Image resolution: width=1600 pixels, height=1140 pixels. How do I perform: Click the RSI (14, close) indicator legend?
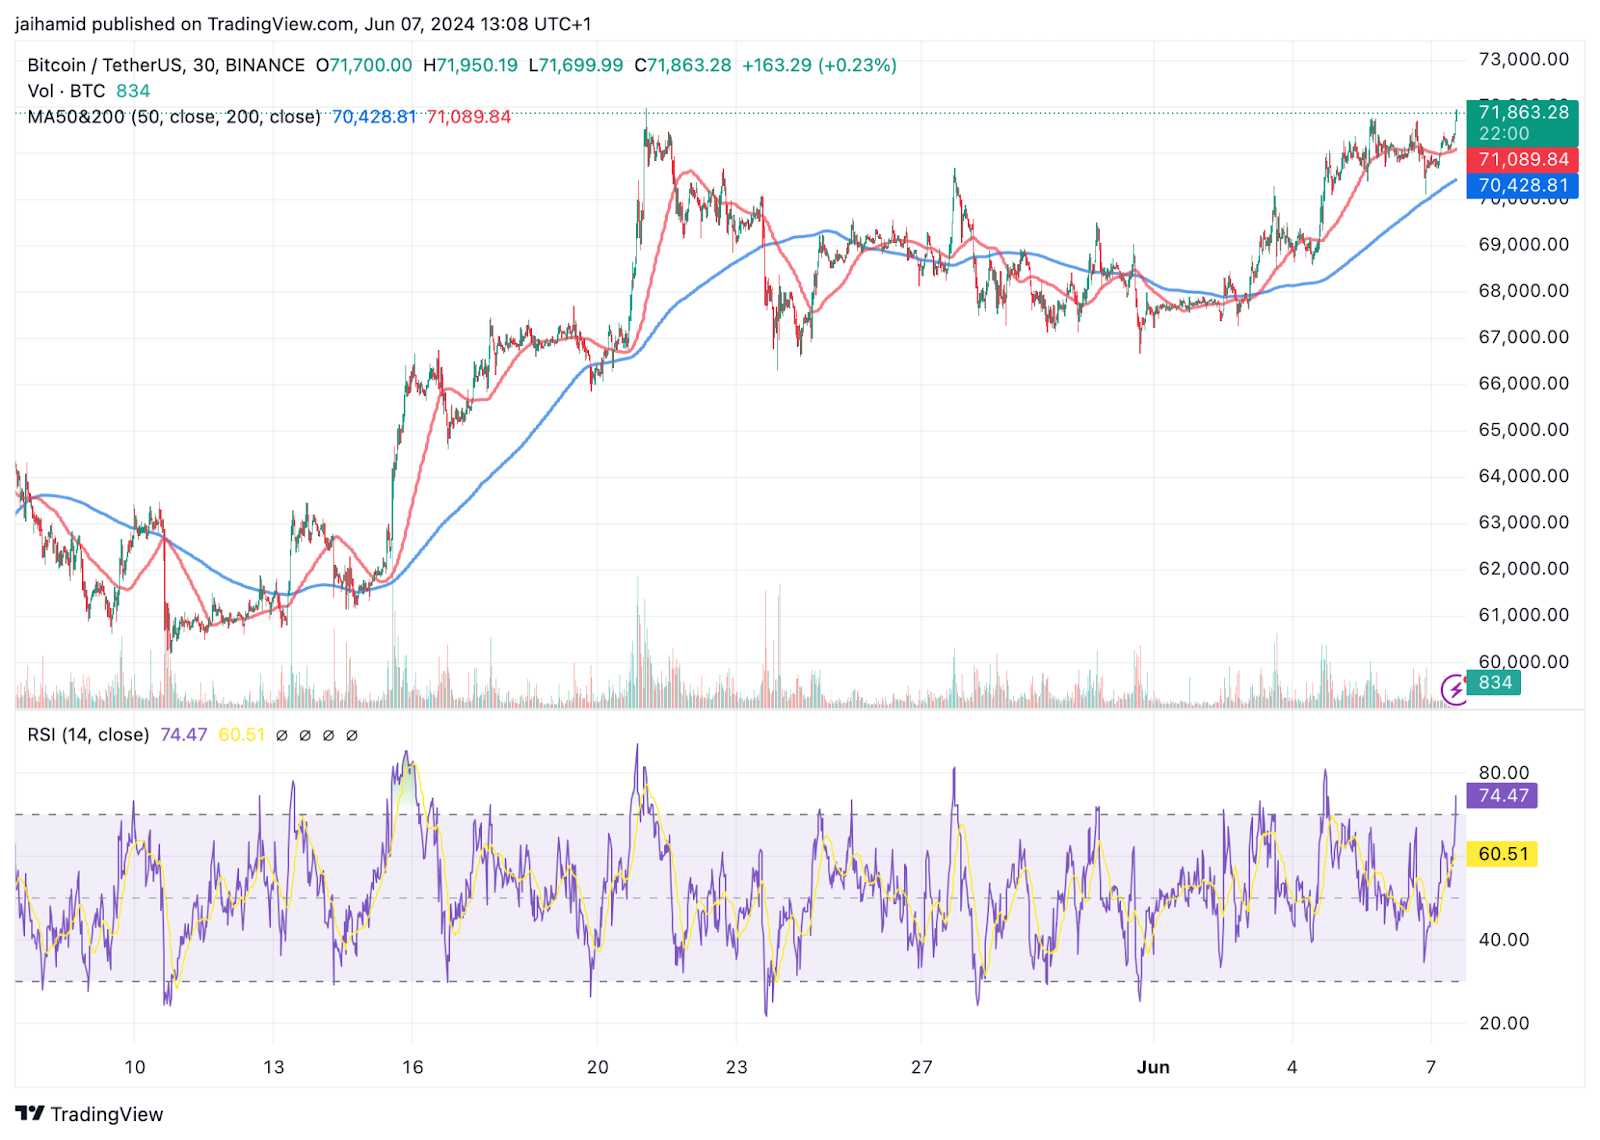88,735
